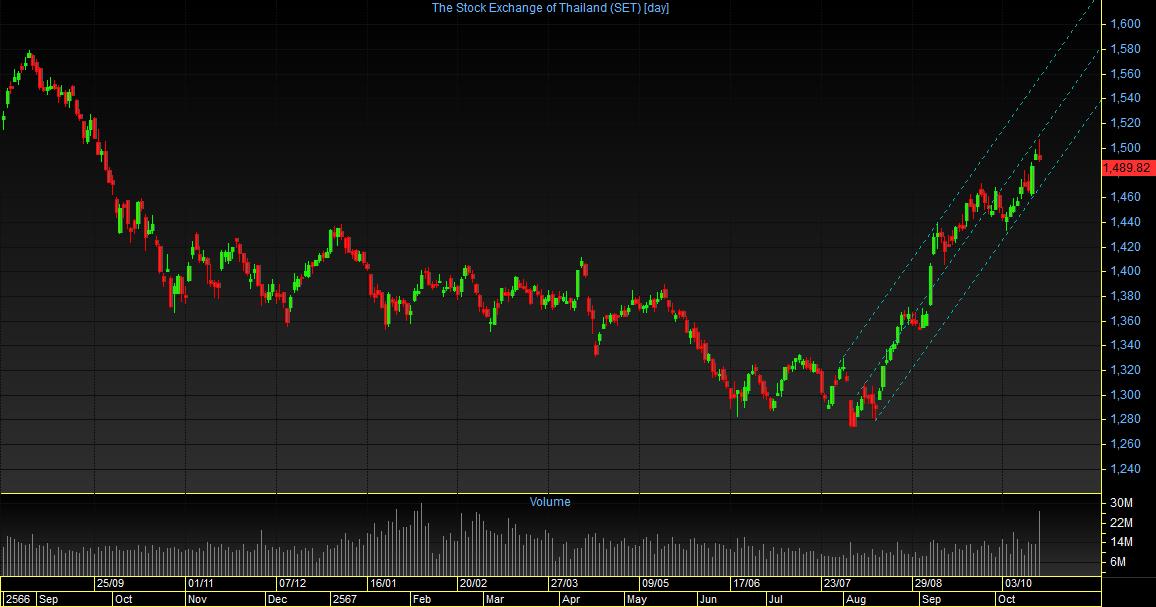This screenshot has height=607, width=1156.
Task: Pick the 1,240 price axis value
Action: [x=1125, y=469]
